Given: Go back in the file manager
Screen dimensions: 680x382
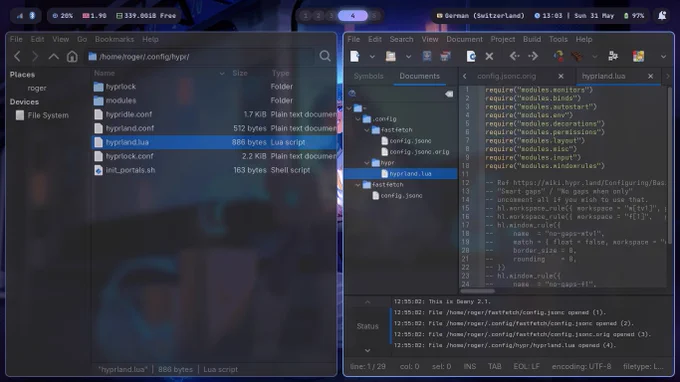Looking at the screenshot, I should click(17, 56).
